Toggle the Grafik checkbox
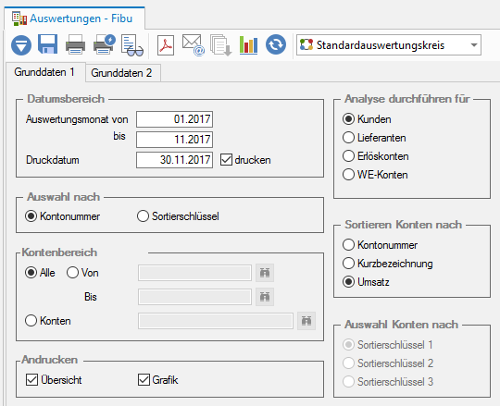This screenshot has height=406, width=500. pyautogui.click(x=144, y=380)
